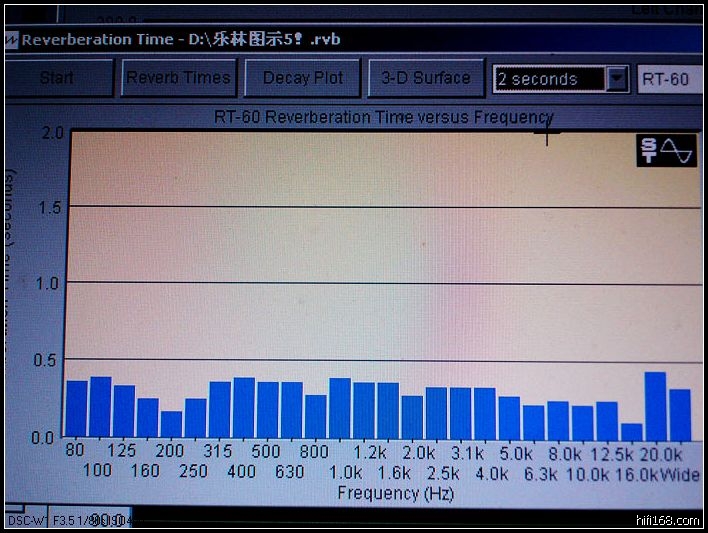Click the 400 Hz bar
This screenshot has width=708, height=533.
pos(244,407)
